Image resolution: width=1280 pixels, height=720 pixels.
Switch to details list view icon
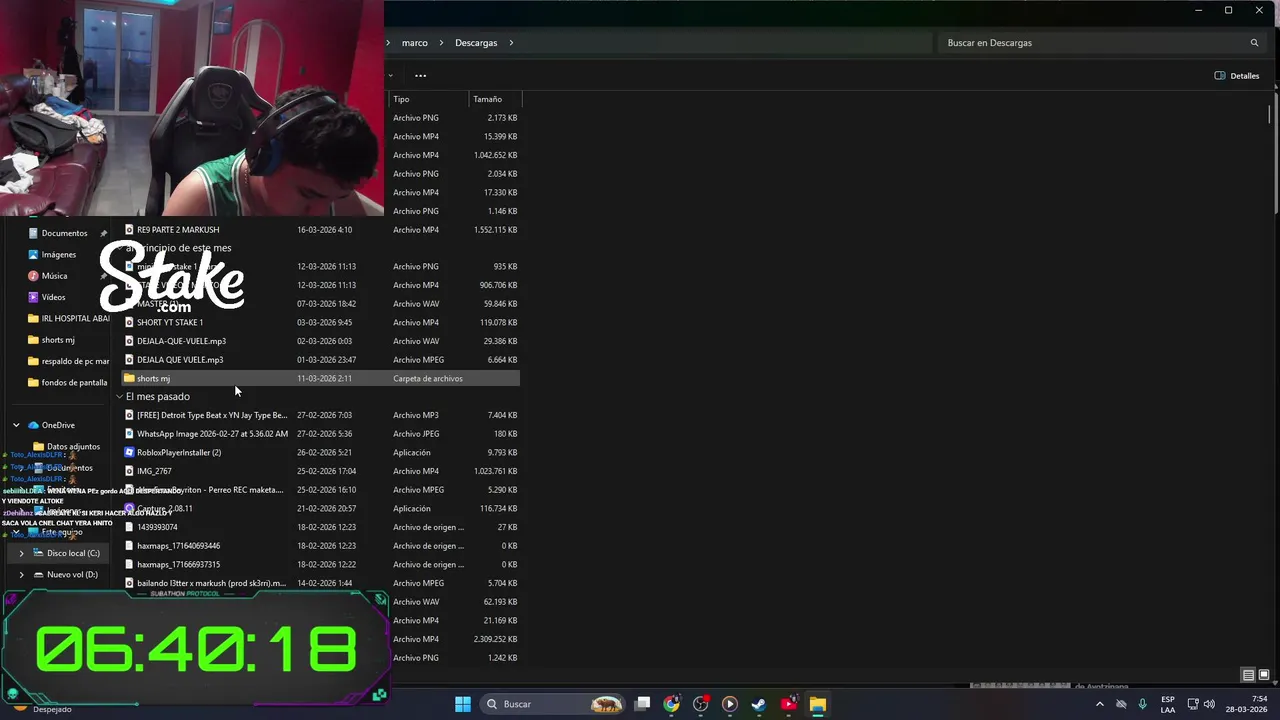[x=1248, y=675]
